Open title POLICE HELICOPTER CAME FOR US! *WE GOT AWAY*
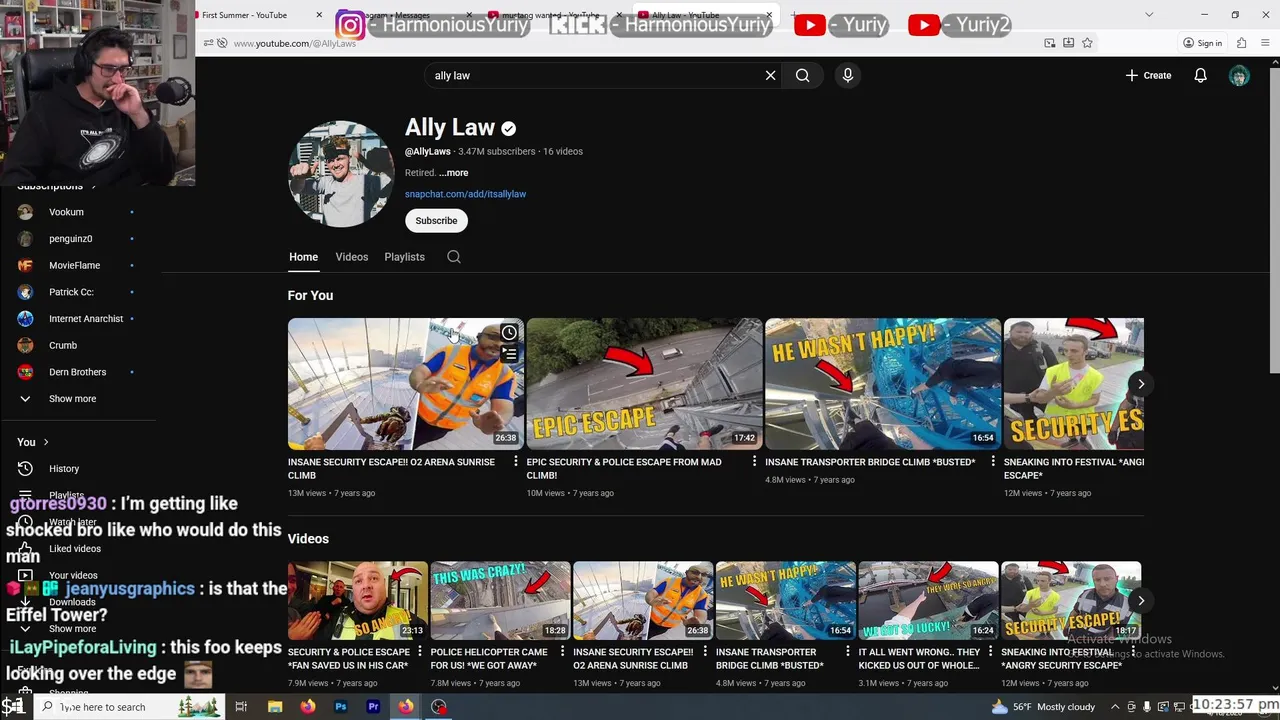Image resolution: width=1280 pixels, height=720 pixels. [x=489, y=659]
